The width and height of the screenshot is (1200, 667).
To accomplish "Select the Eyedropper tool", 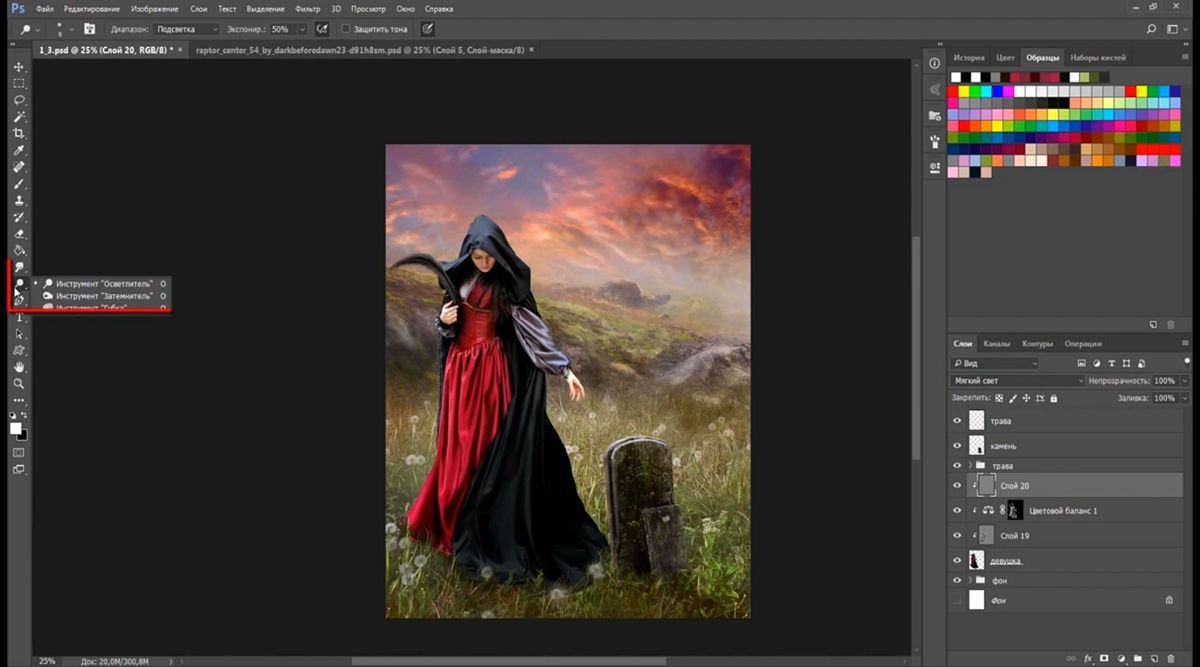I will (19, 150).
